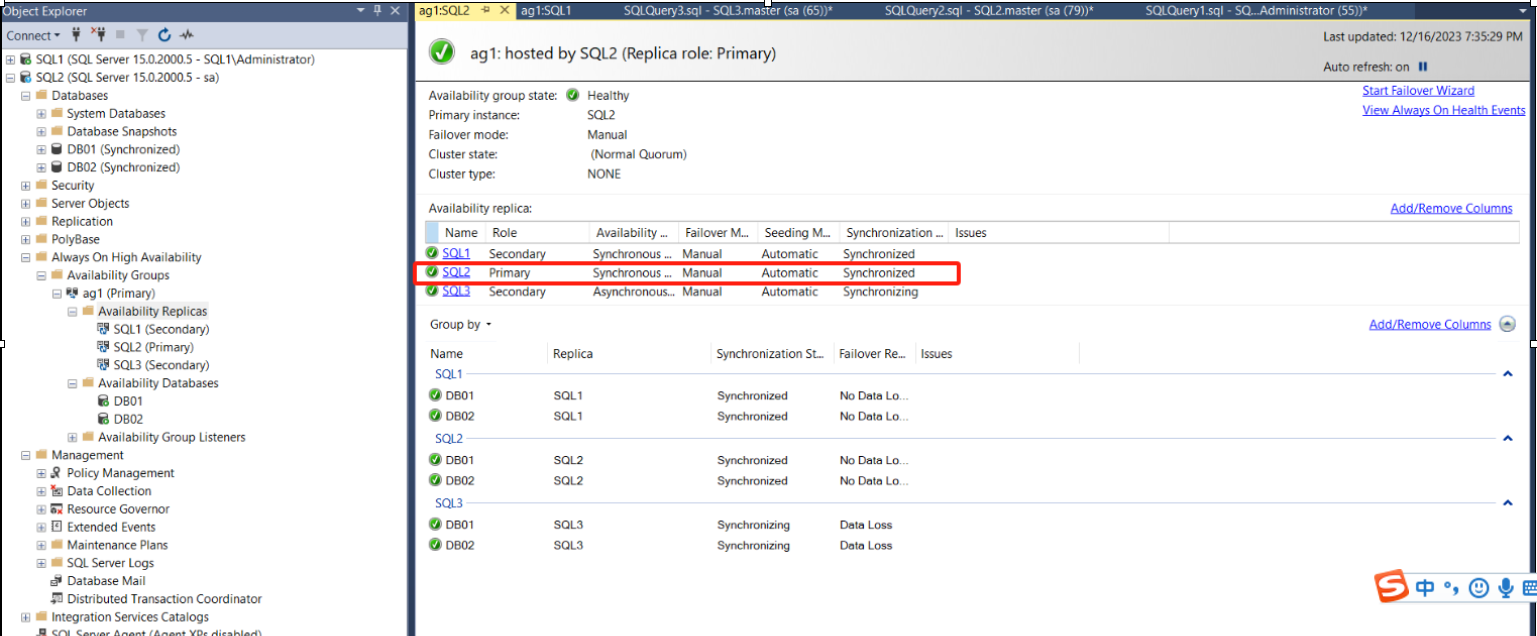Open the Group by dropdown
This screenshot has height=636, width=1537.
(461, 325)
